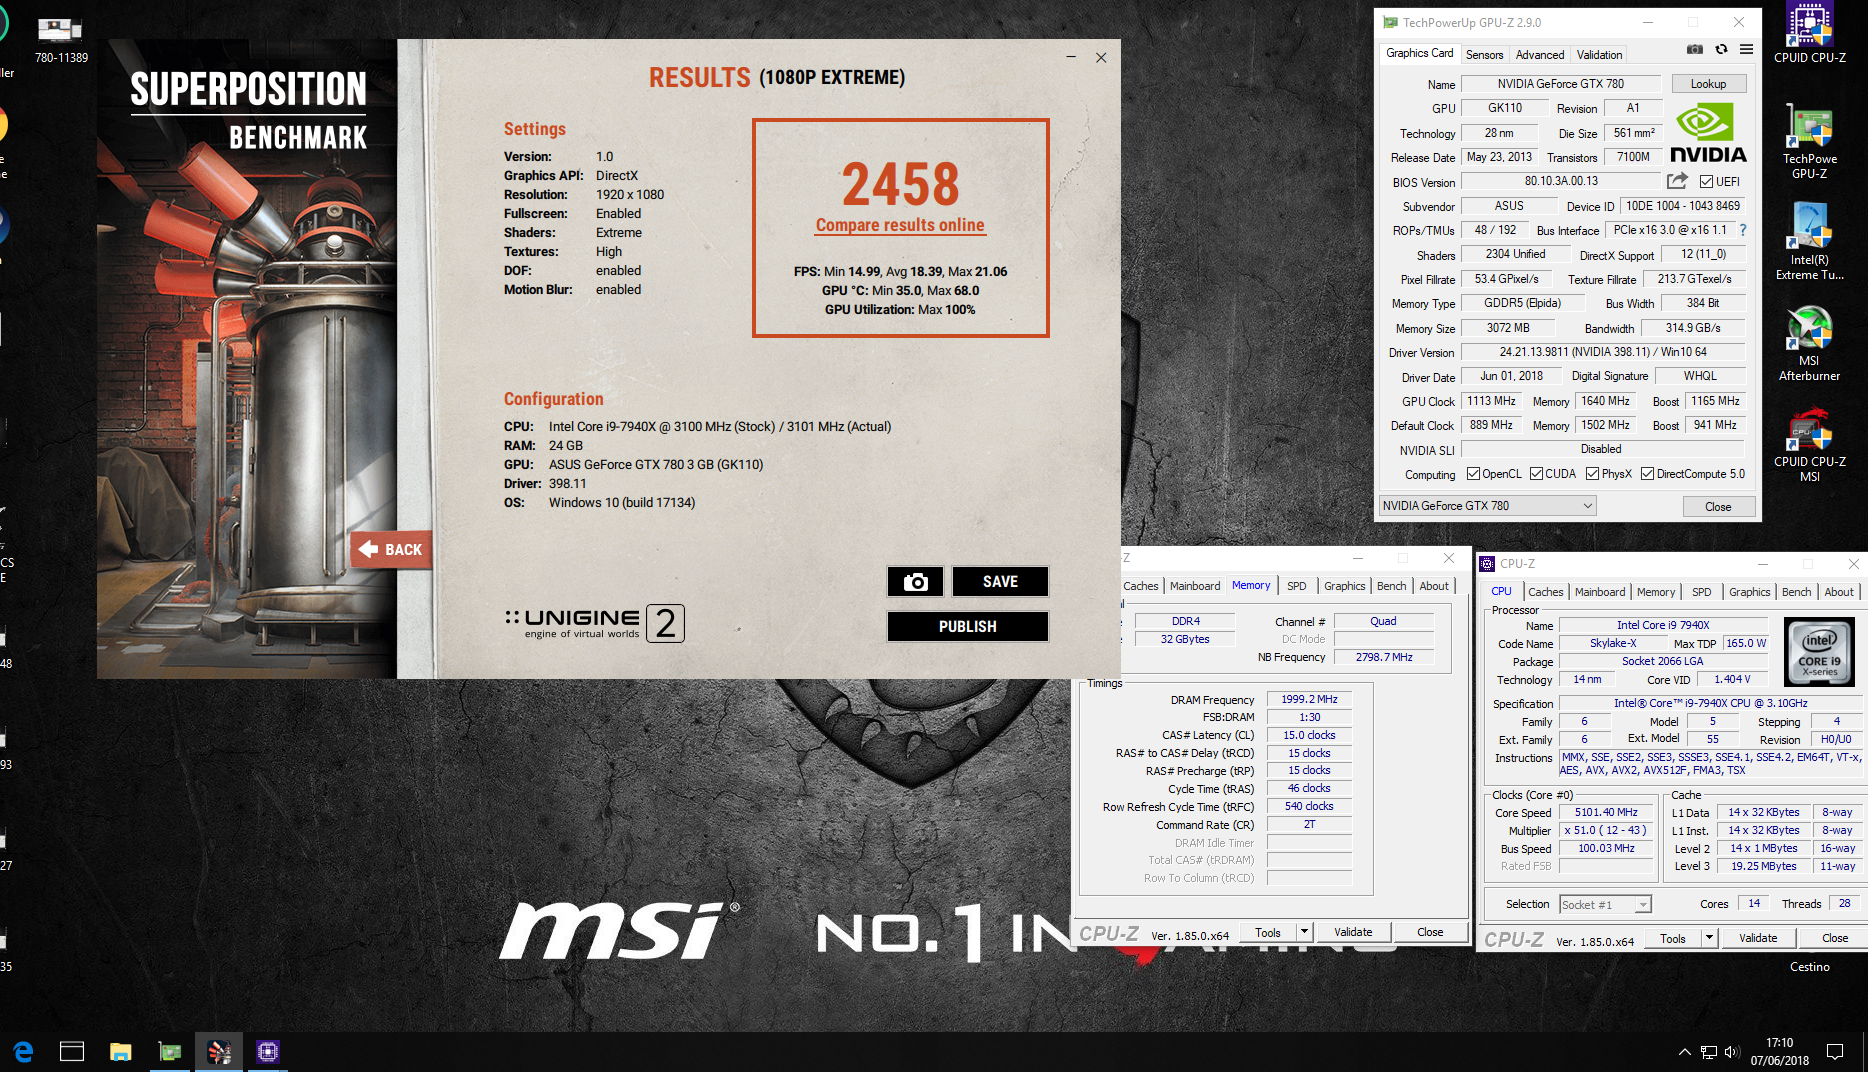The height and width of the screenshot is (1072, 1868).
Task: Switch to CPU-Z in the taskbar
Action: [x=267, y=1051]
